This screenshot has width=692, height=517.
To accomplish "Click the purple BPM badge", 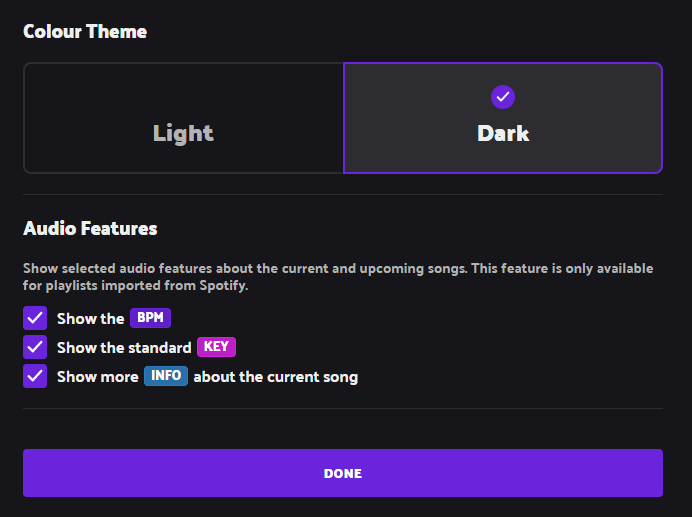I will 150,318.
